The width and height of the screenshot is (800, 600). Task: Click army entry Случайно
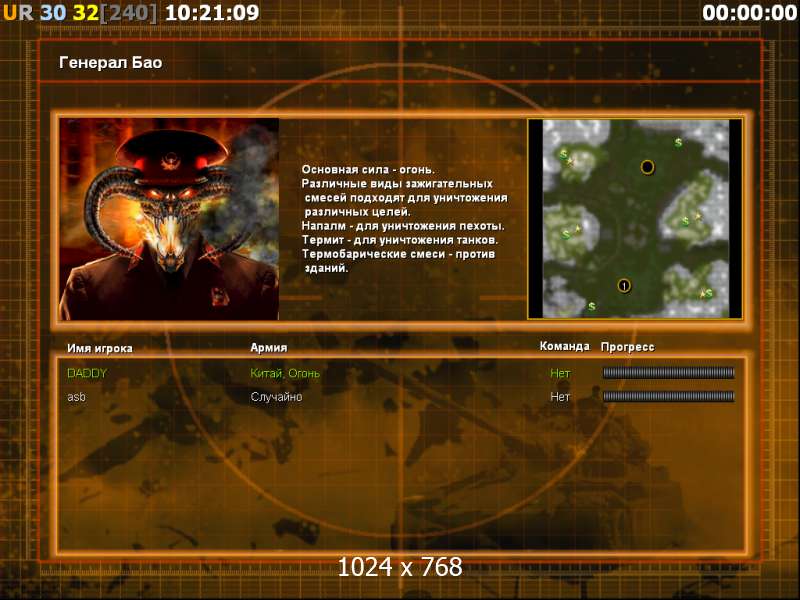tap(276, 396)
